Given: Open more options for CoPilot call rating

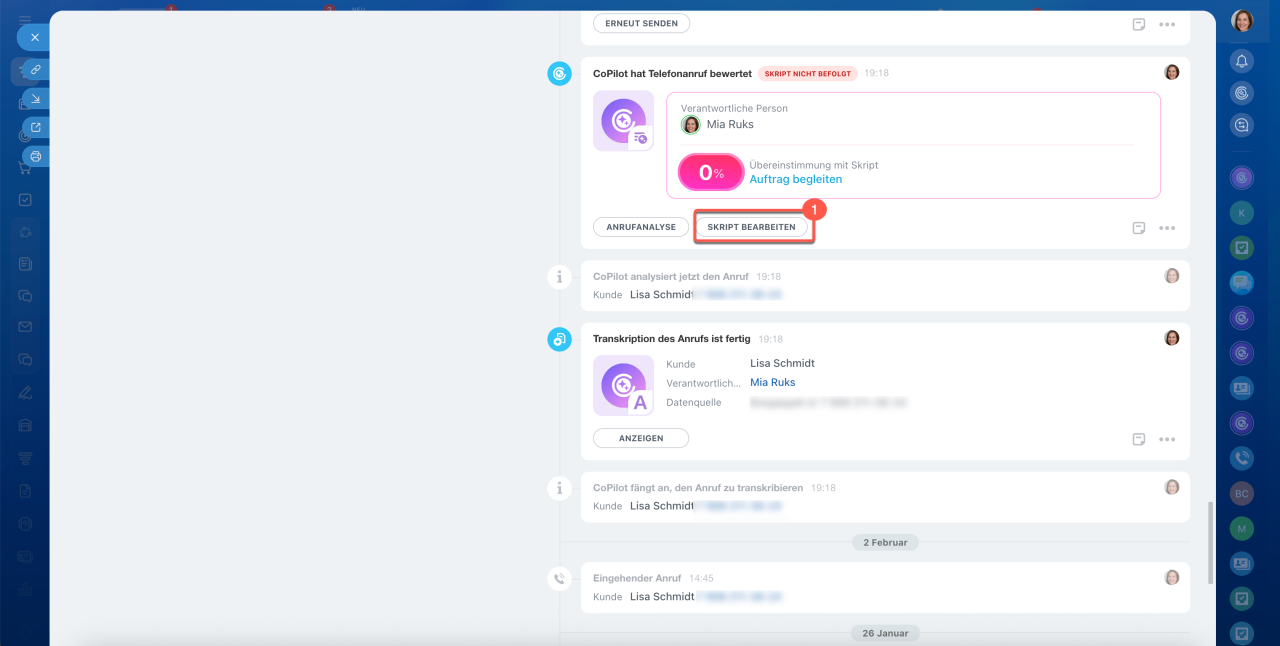Looking at the screenshot, I should point(1167,228).
